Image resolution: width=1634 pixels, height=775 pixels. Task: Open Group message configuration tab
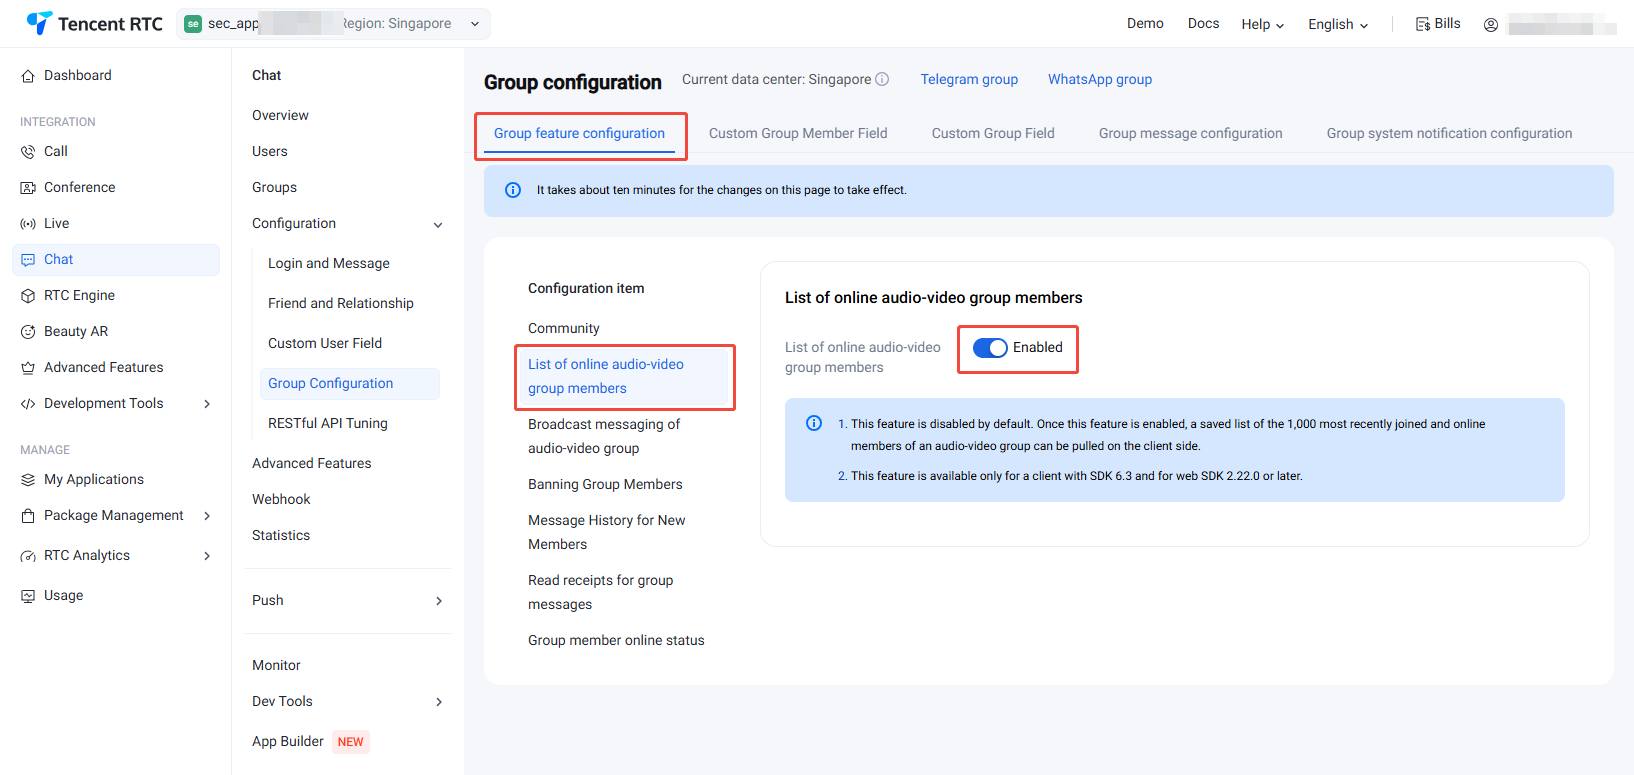(1190, 134)
